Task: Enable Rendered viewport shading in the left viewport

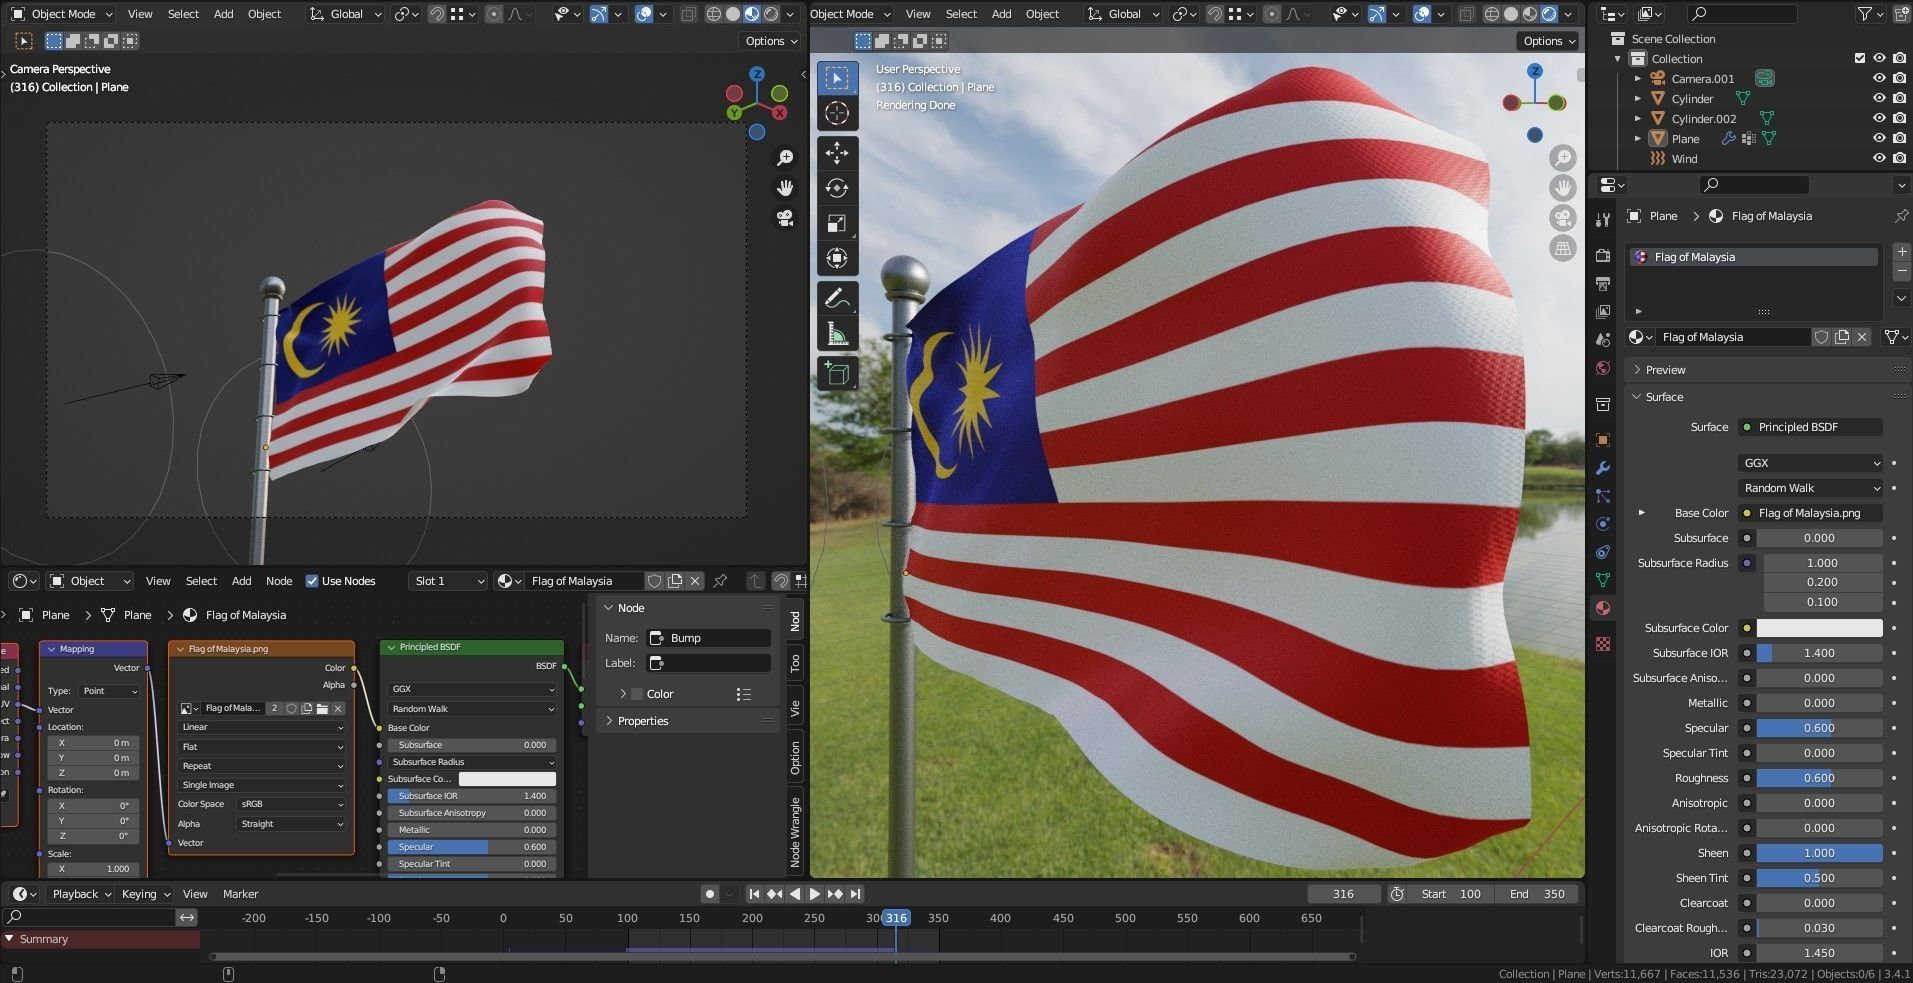Action: pos(771,13)
